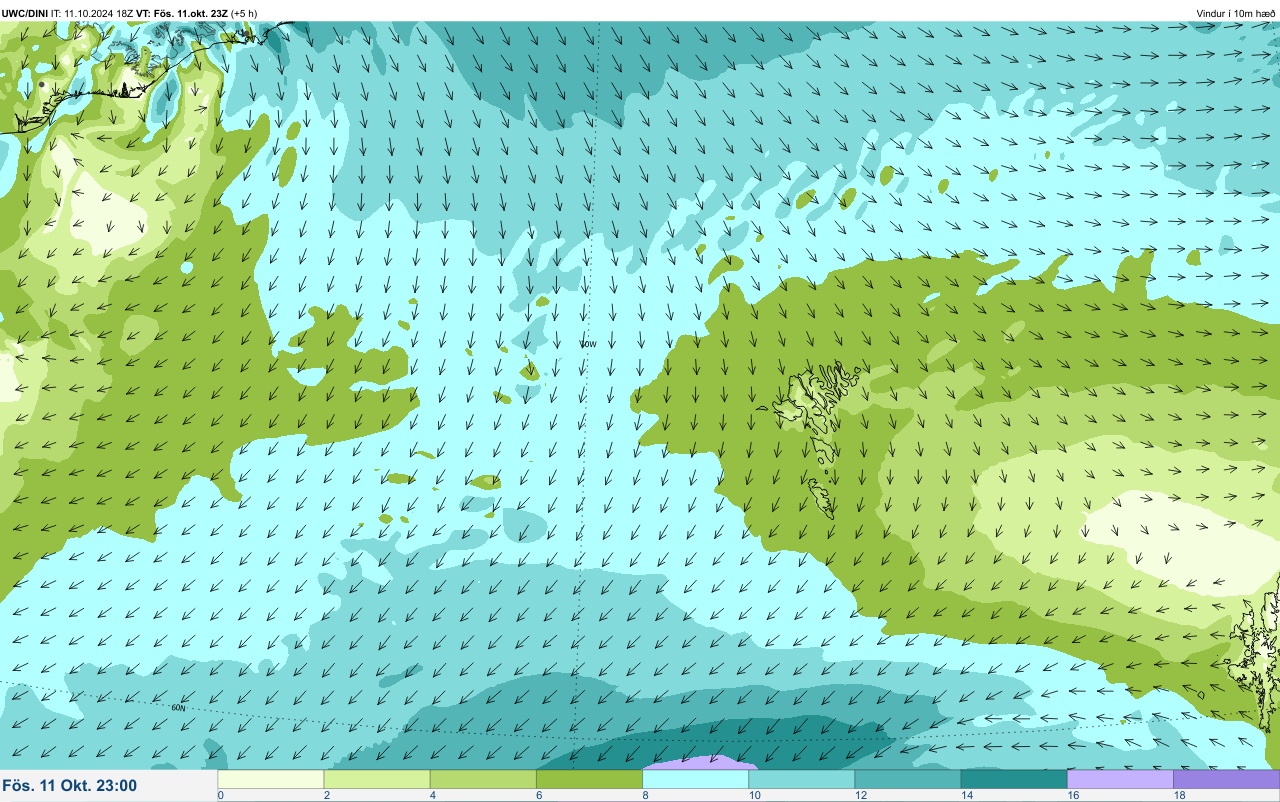Click the "60N" latitude label

point(178,708)
